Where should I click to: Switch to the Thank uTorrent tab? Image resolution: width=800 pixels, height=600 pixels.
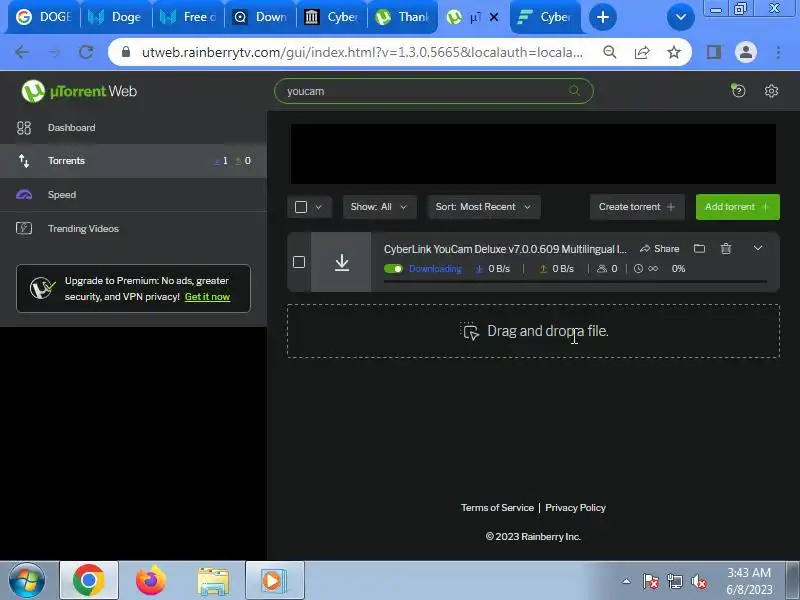403,17
